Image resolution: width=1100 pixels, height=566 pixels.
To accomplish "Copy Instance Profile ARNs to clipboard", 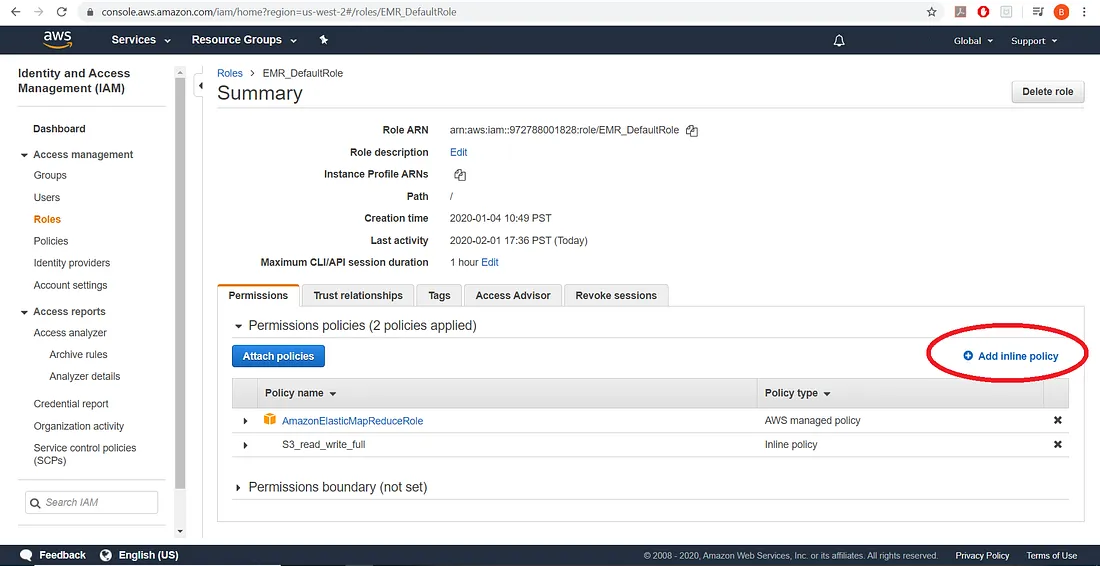I will click(x=460, y=175).
